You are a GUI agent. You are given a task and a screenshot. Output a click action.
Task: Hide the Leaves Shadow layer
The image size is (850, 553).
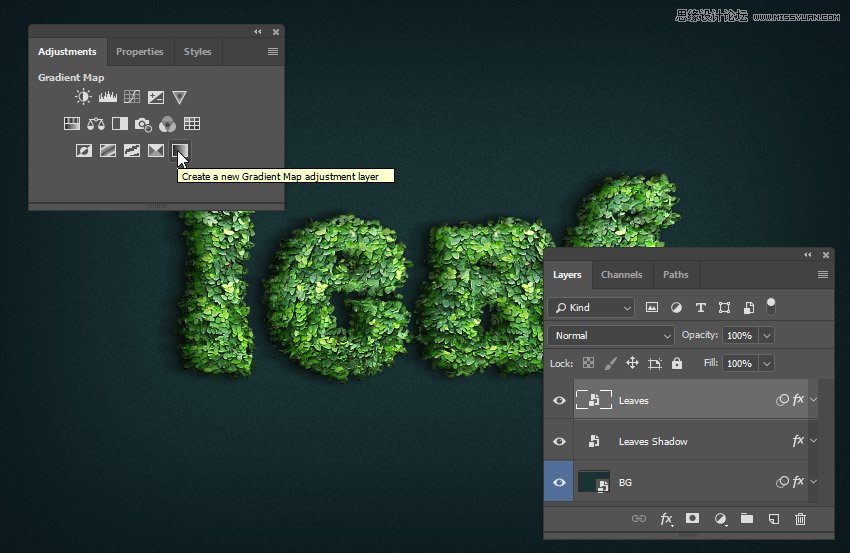(x=560, y=441)
